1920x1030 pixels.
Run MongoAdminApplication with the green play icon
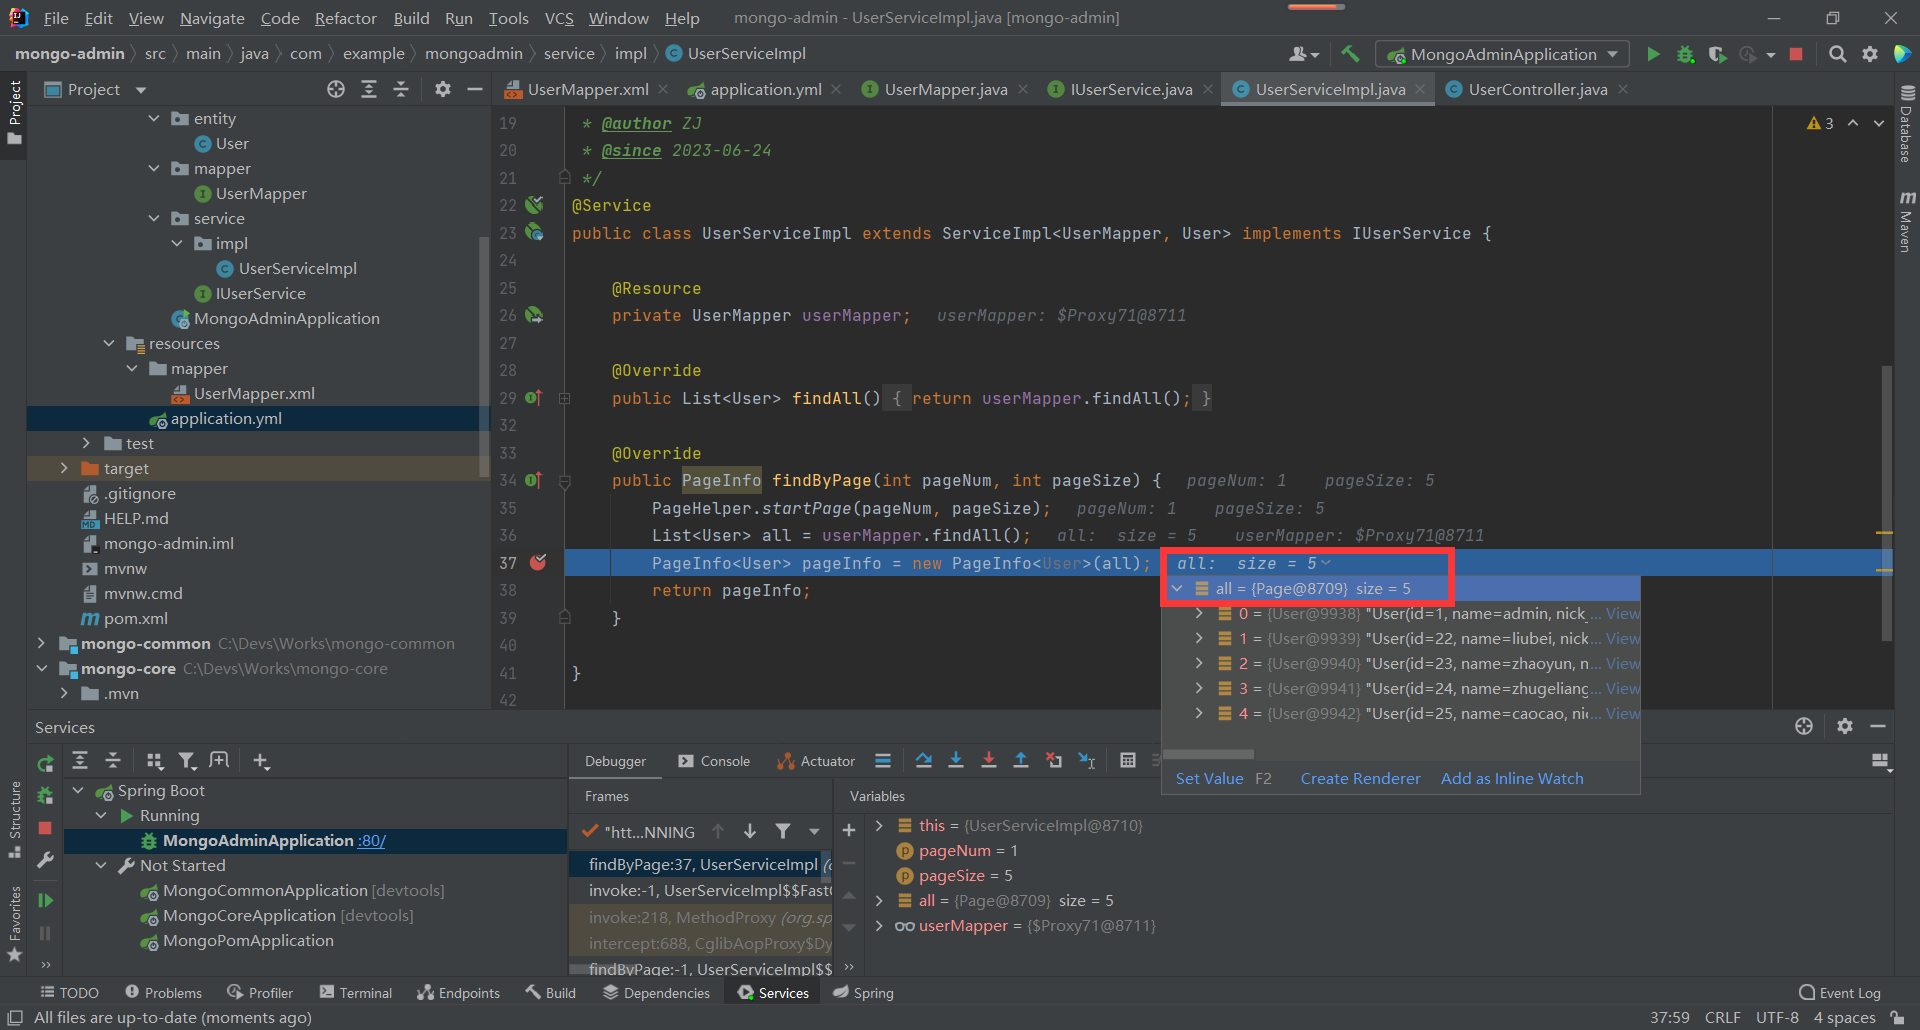[1653, 54]
